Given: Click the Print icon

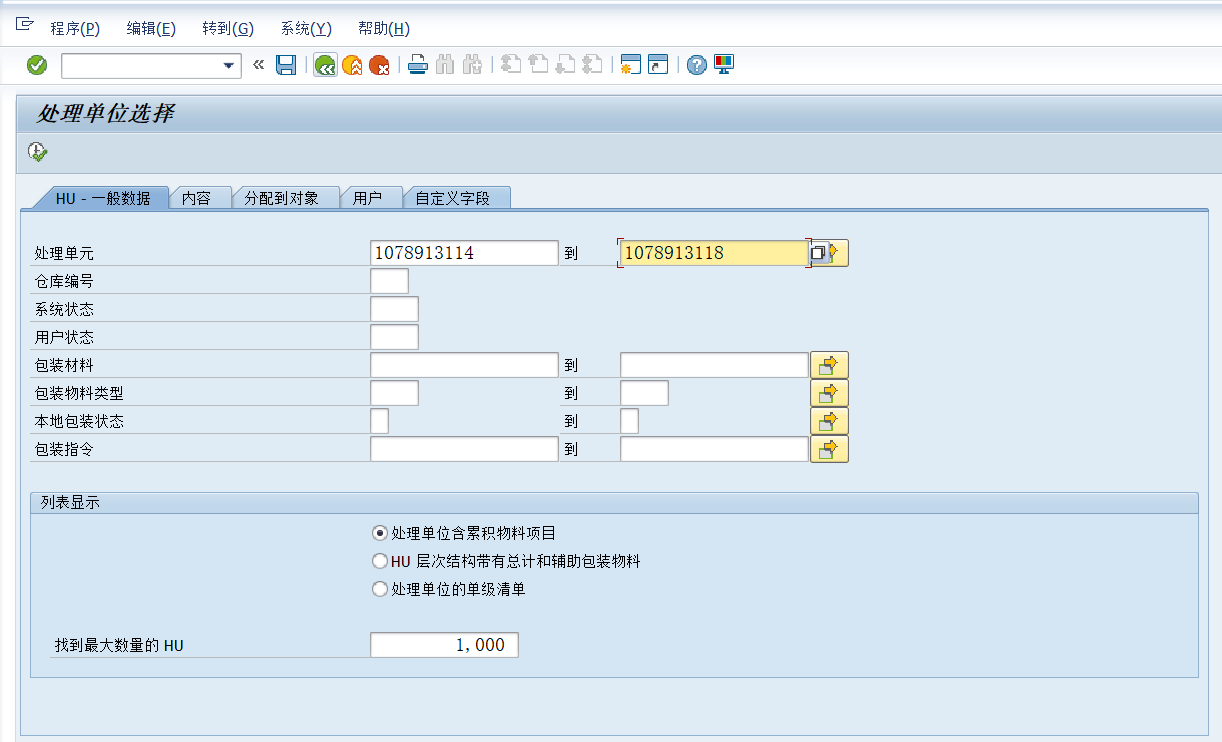Looking at the screenshot, I should tap(417, 64).
